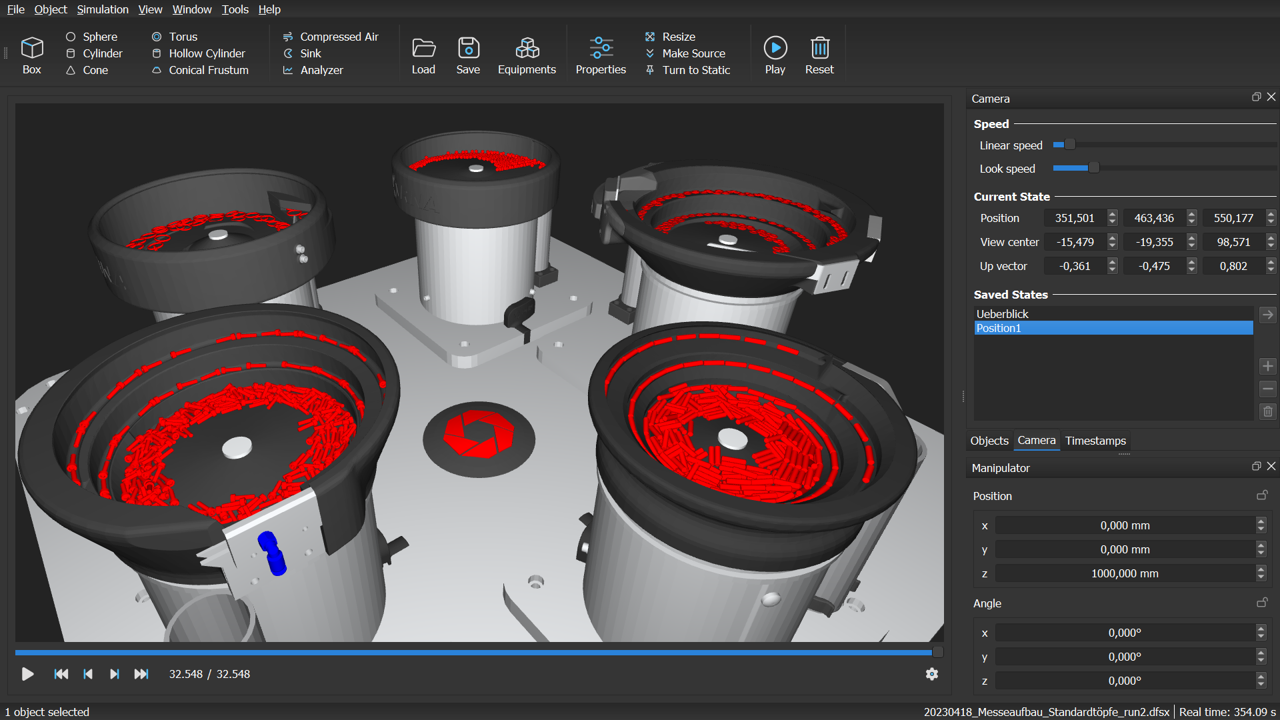Add a Hollow Cylinder shape
1280x720 pixels.
(198, 54)
